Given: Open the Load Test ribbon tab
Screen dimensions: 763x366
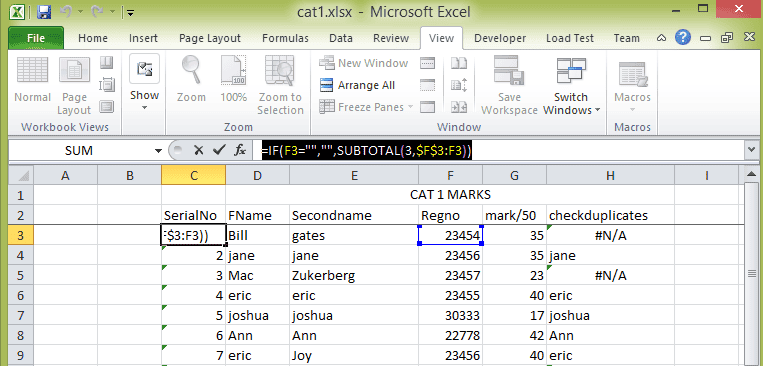Looking at the screenshot, I should coord(570,38).
